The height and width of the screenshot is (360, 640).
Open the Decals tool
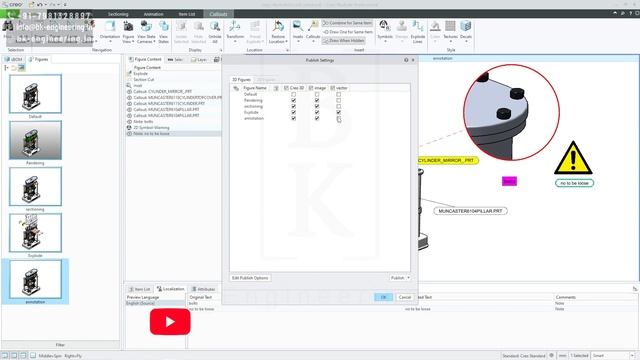click(x=466, y=31)
